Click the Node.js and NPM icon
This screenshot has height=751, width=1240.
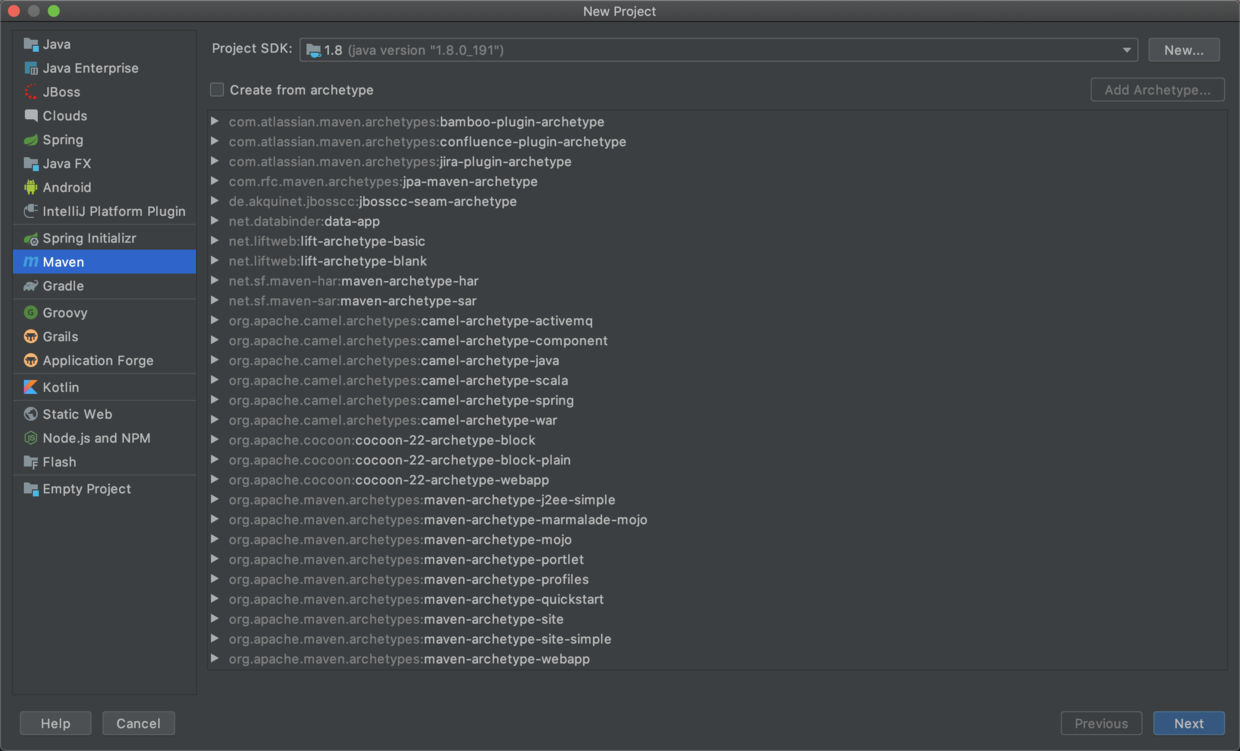click(31, 438)
